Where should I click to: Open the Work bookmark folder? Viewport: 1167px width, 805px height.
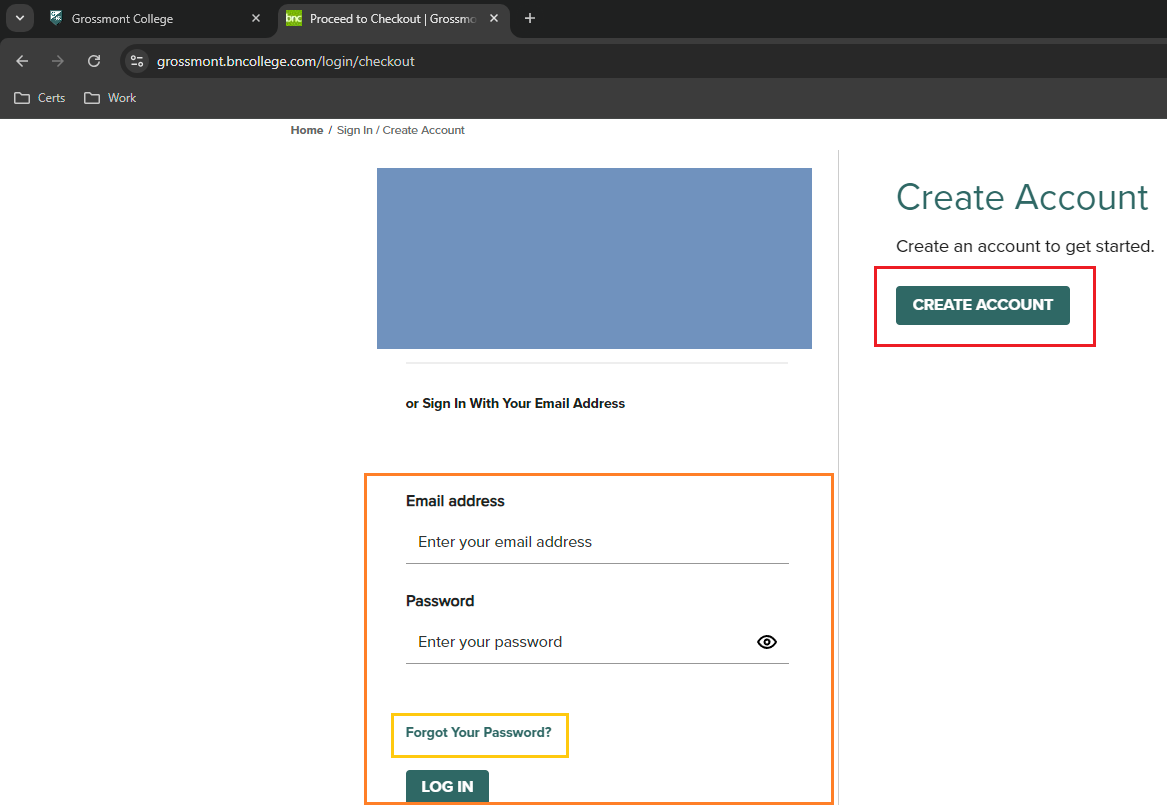point(110,98)
